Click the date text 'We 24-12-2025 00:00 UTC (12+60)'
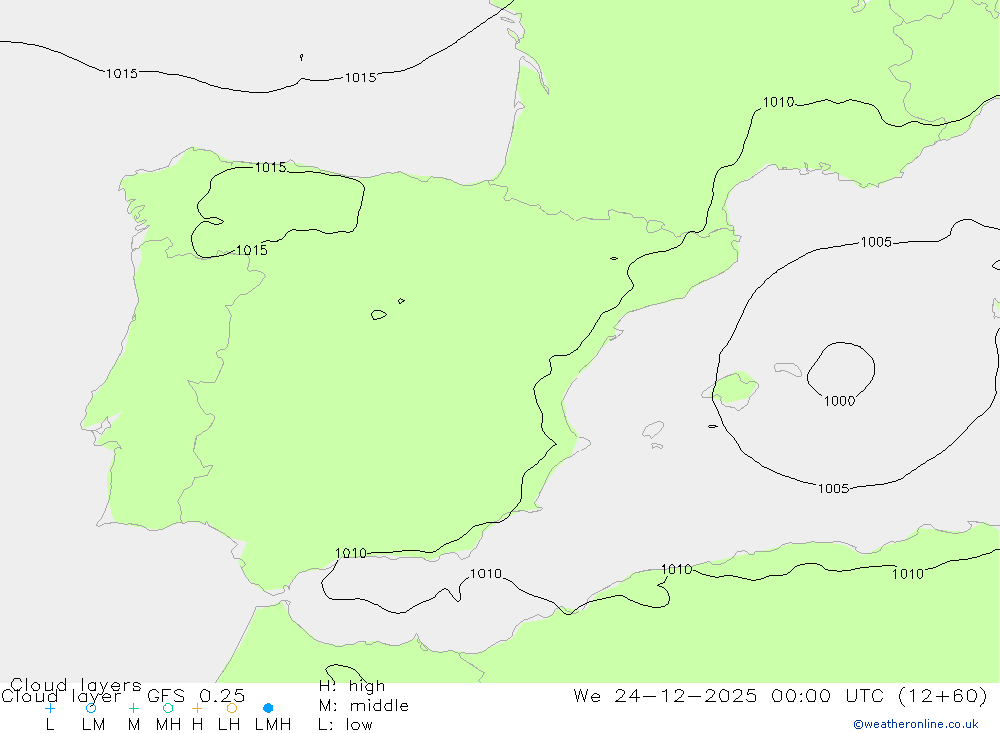 point(781,695)
